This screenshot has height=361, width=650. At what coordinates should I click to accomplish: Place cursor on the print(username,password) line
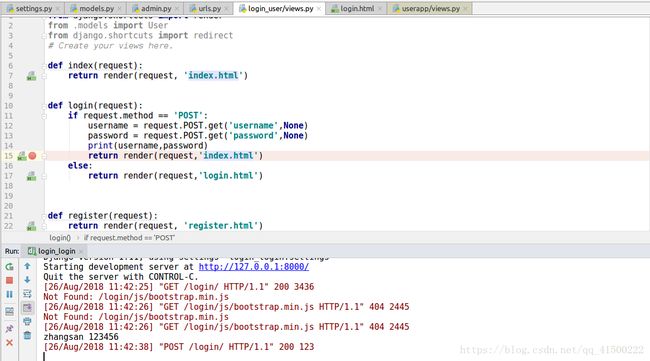click(x=148, y=146)
